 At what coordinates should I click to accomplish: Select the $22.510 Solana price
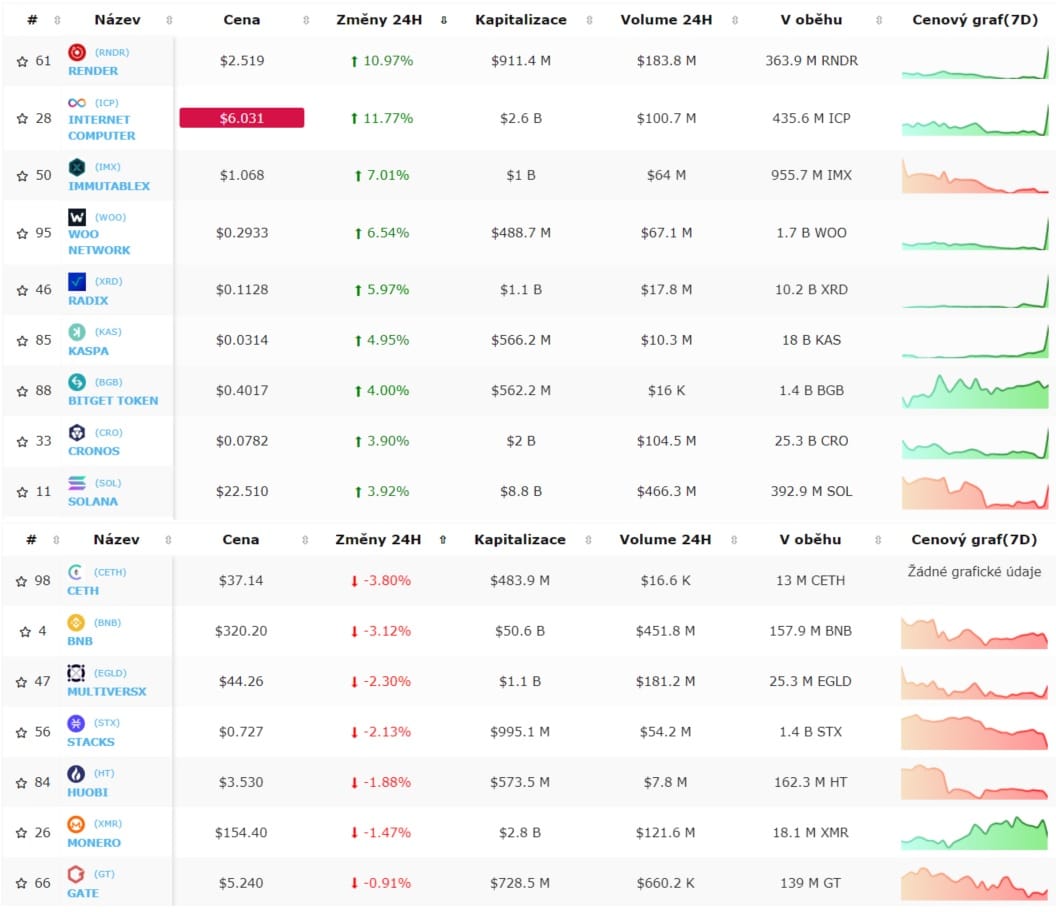[242, 492]
